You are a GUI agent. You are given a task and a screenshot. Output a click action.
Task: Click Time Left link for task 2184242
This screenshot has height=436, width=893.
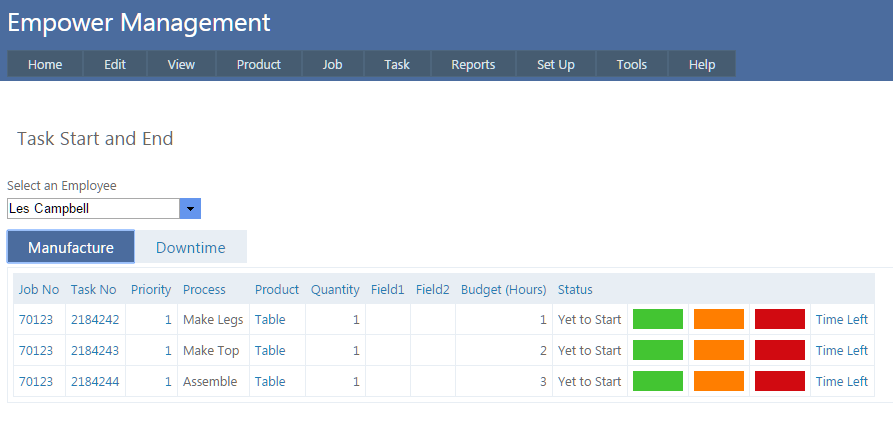click(841, 320)
